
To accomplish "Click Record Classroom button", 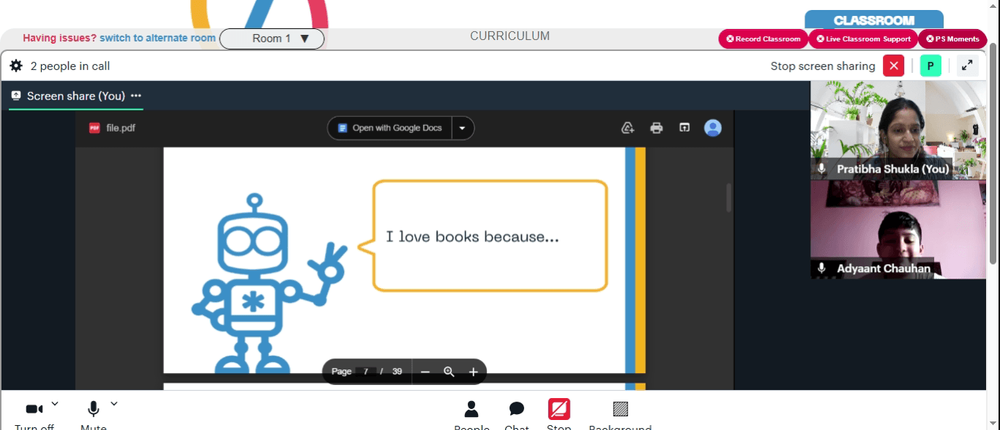I will click(x=763, y=39).
